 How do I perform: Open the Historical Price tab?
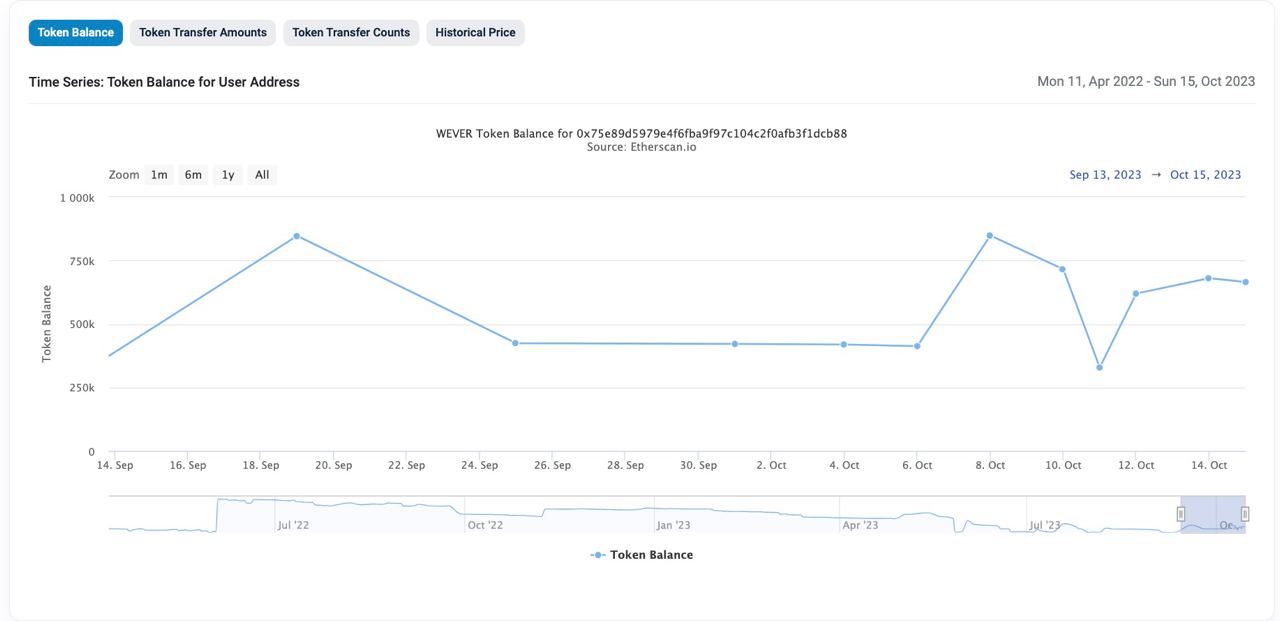[475, 32]
